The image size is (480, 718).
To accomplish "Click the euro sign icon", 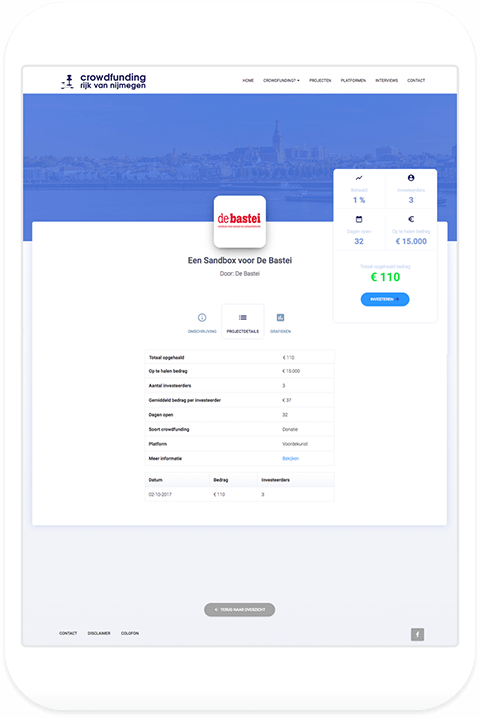I will tap(411, 219).
